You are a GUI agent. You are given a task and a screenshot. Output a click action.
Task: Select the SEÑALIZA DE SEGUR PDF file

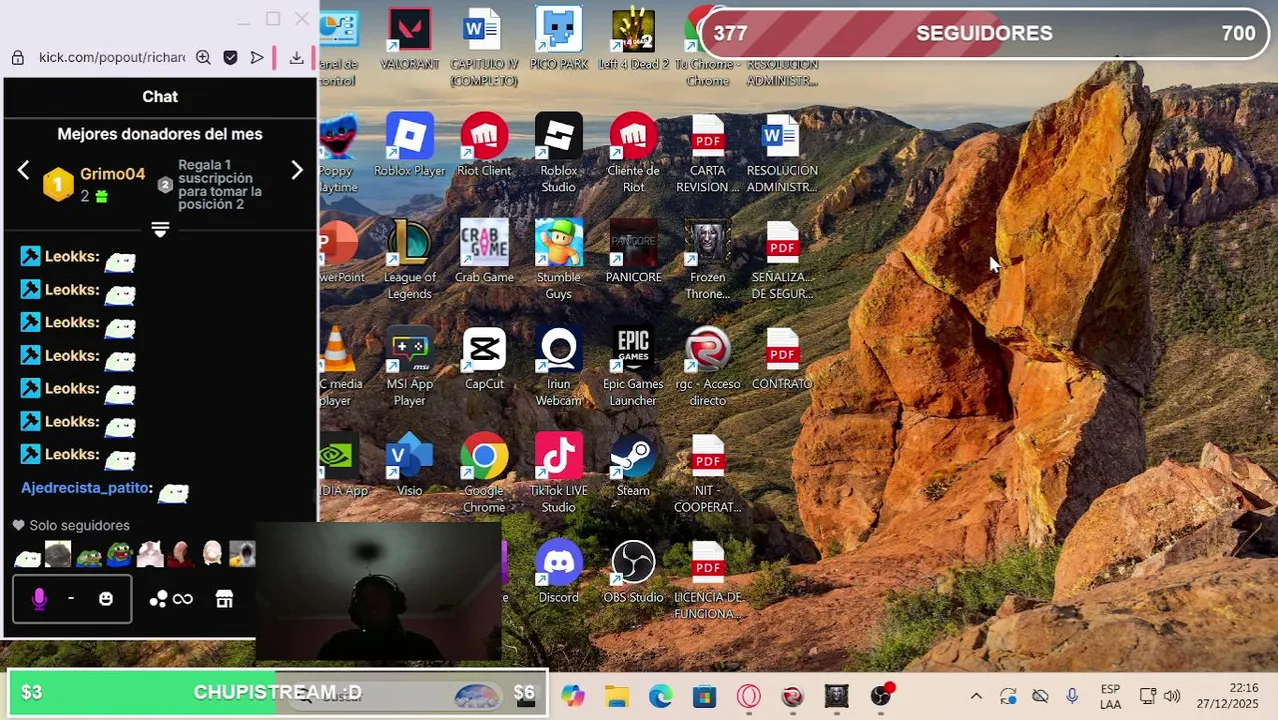(782, 260)
